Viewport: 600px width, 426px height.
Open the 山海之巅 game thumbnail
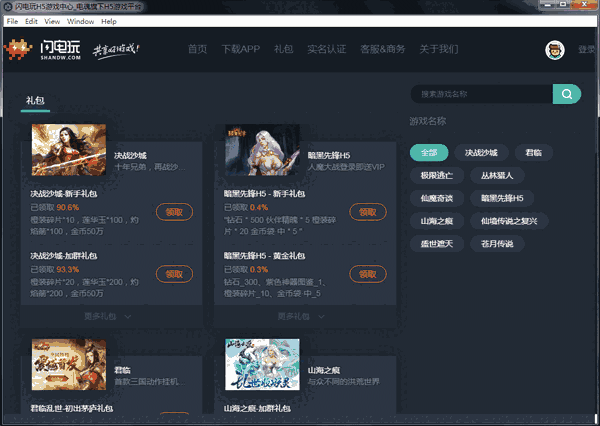(x=262, y=364)
